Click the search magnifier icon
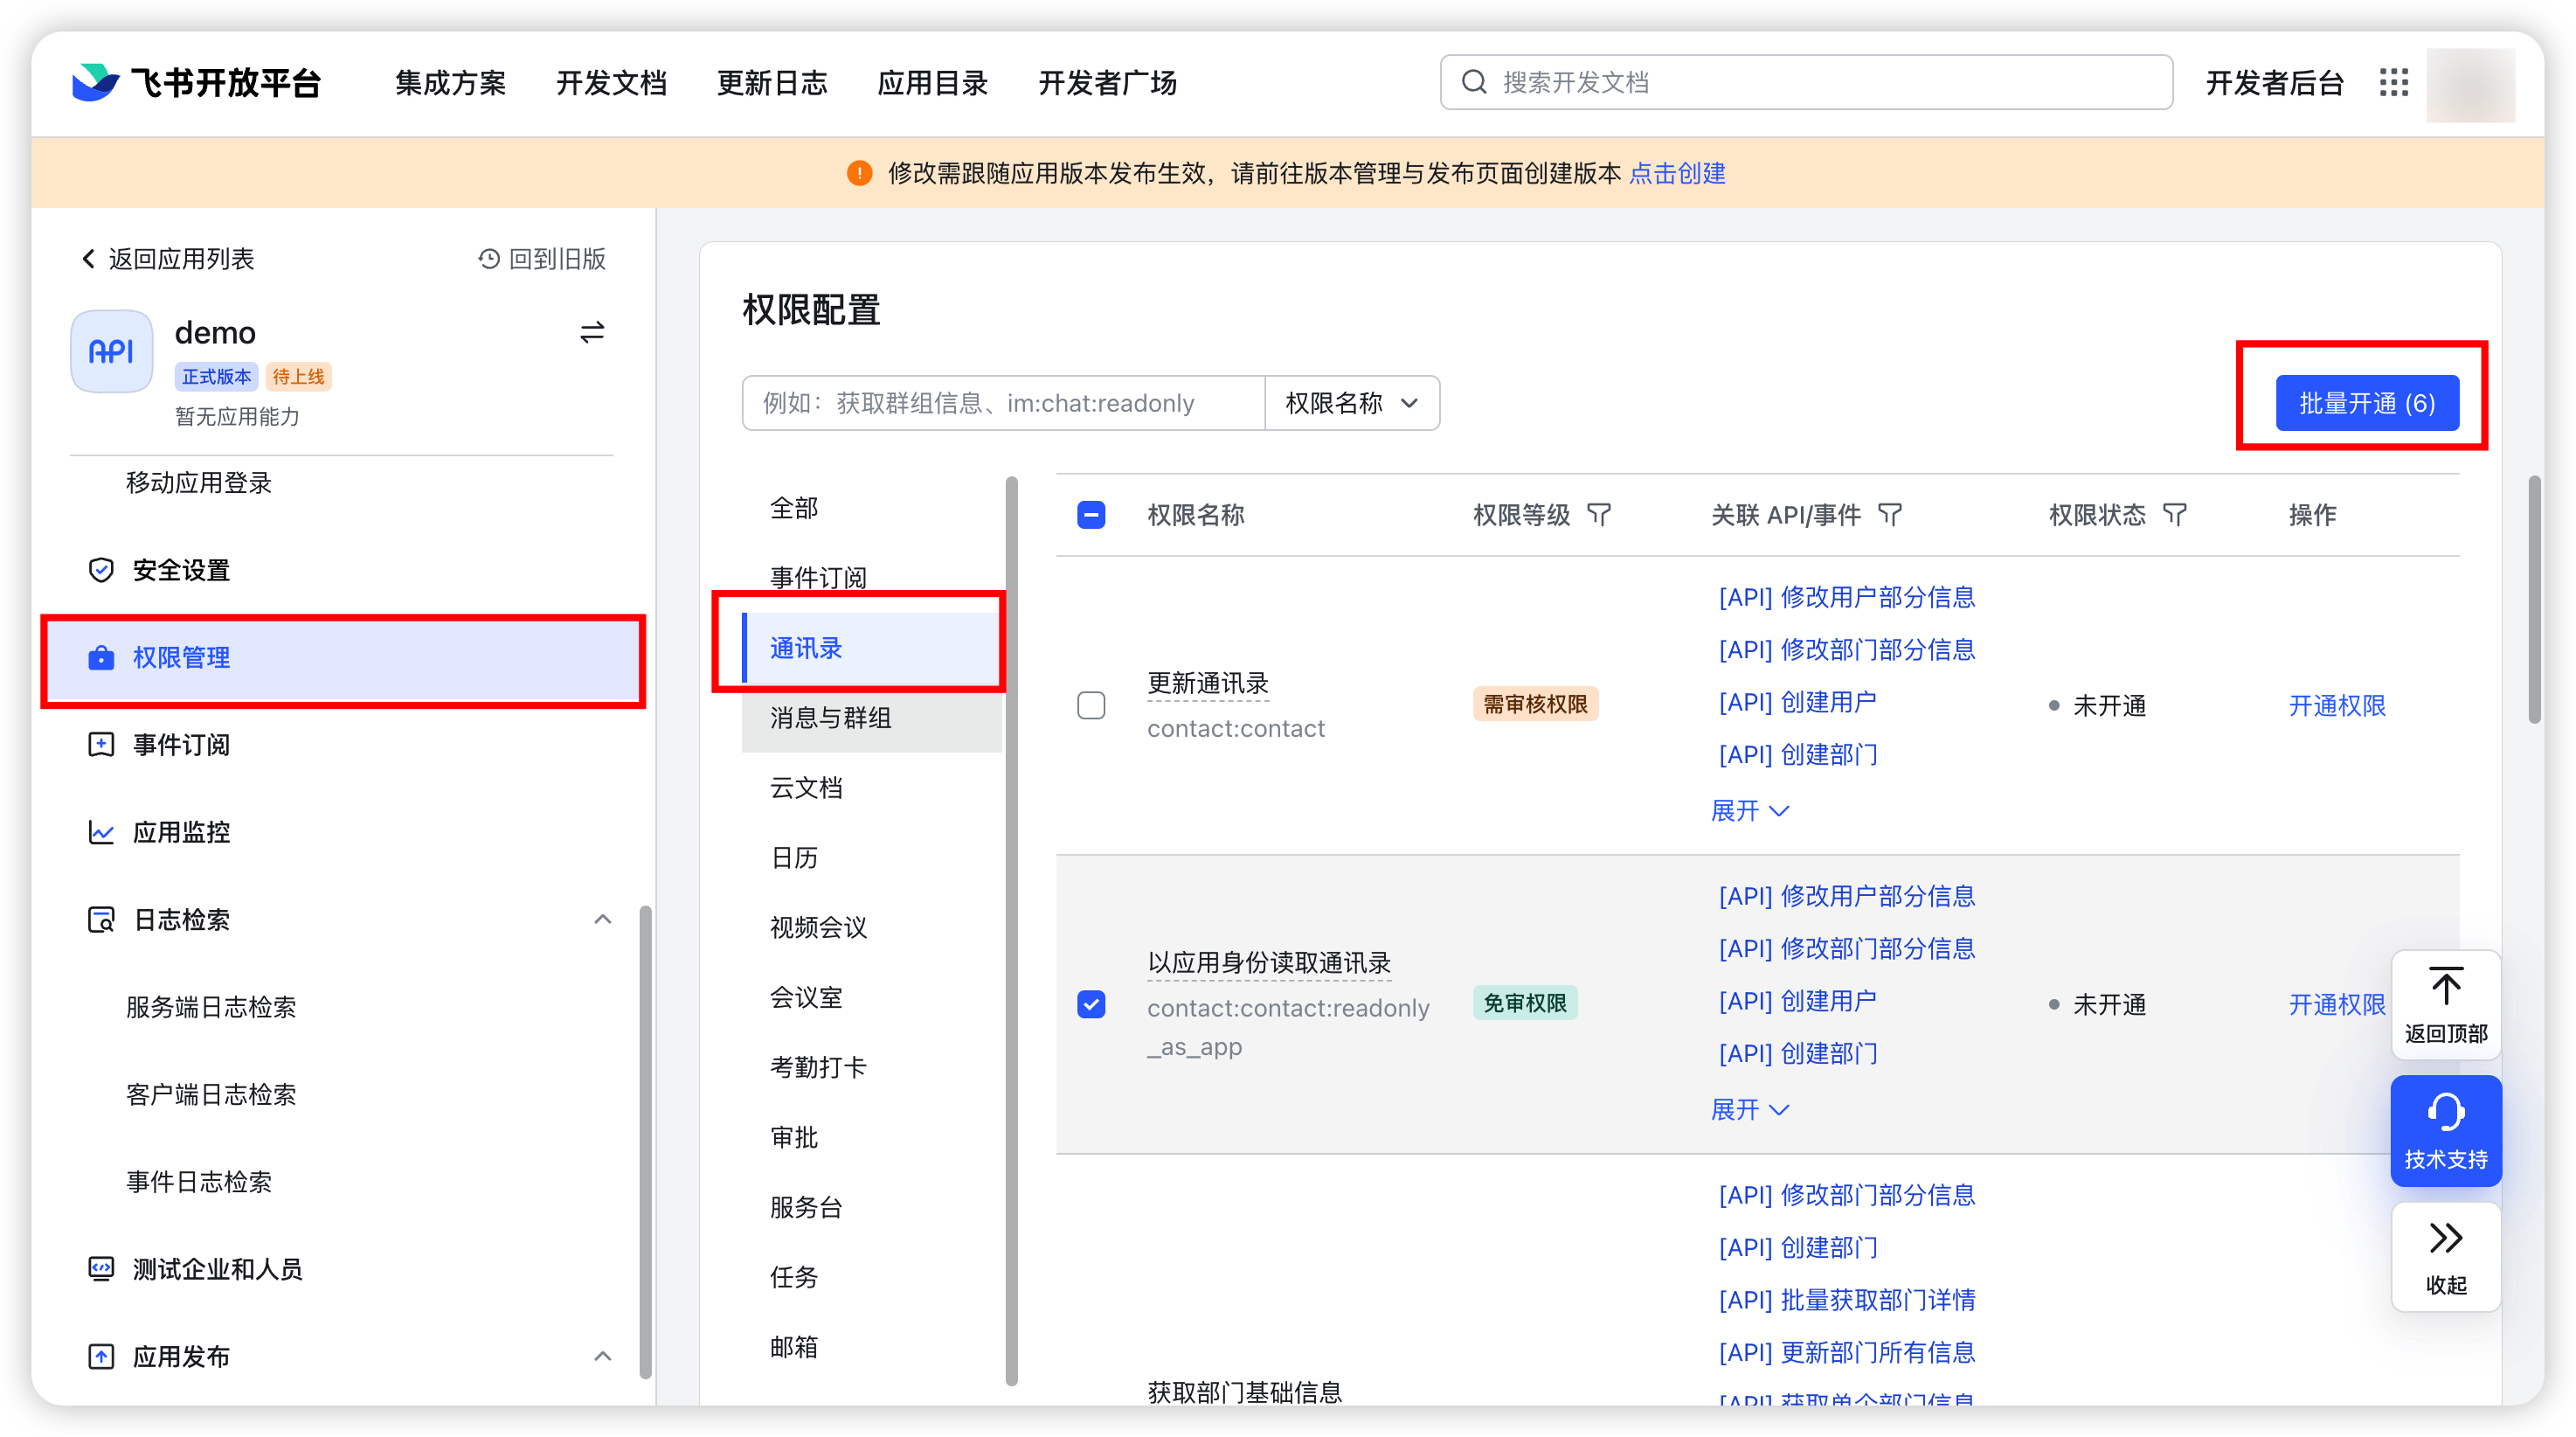 click(x=1474, y=82)
